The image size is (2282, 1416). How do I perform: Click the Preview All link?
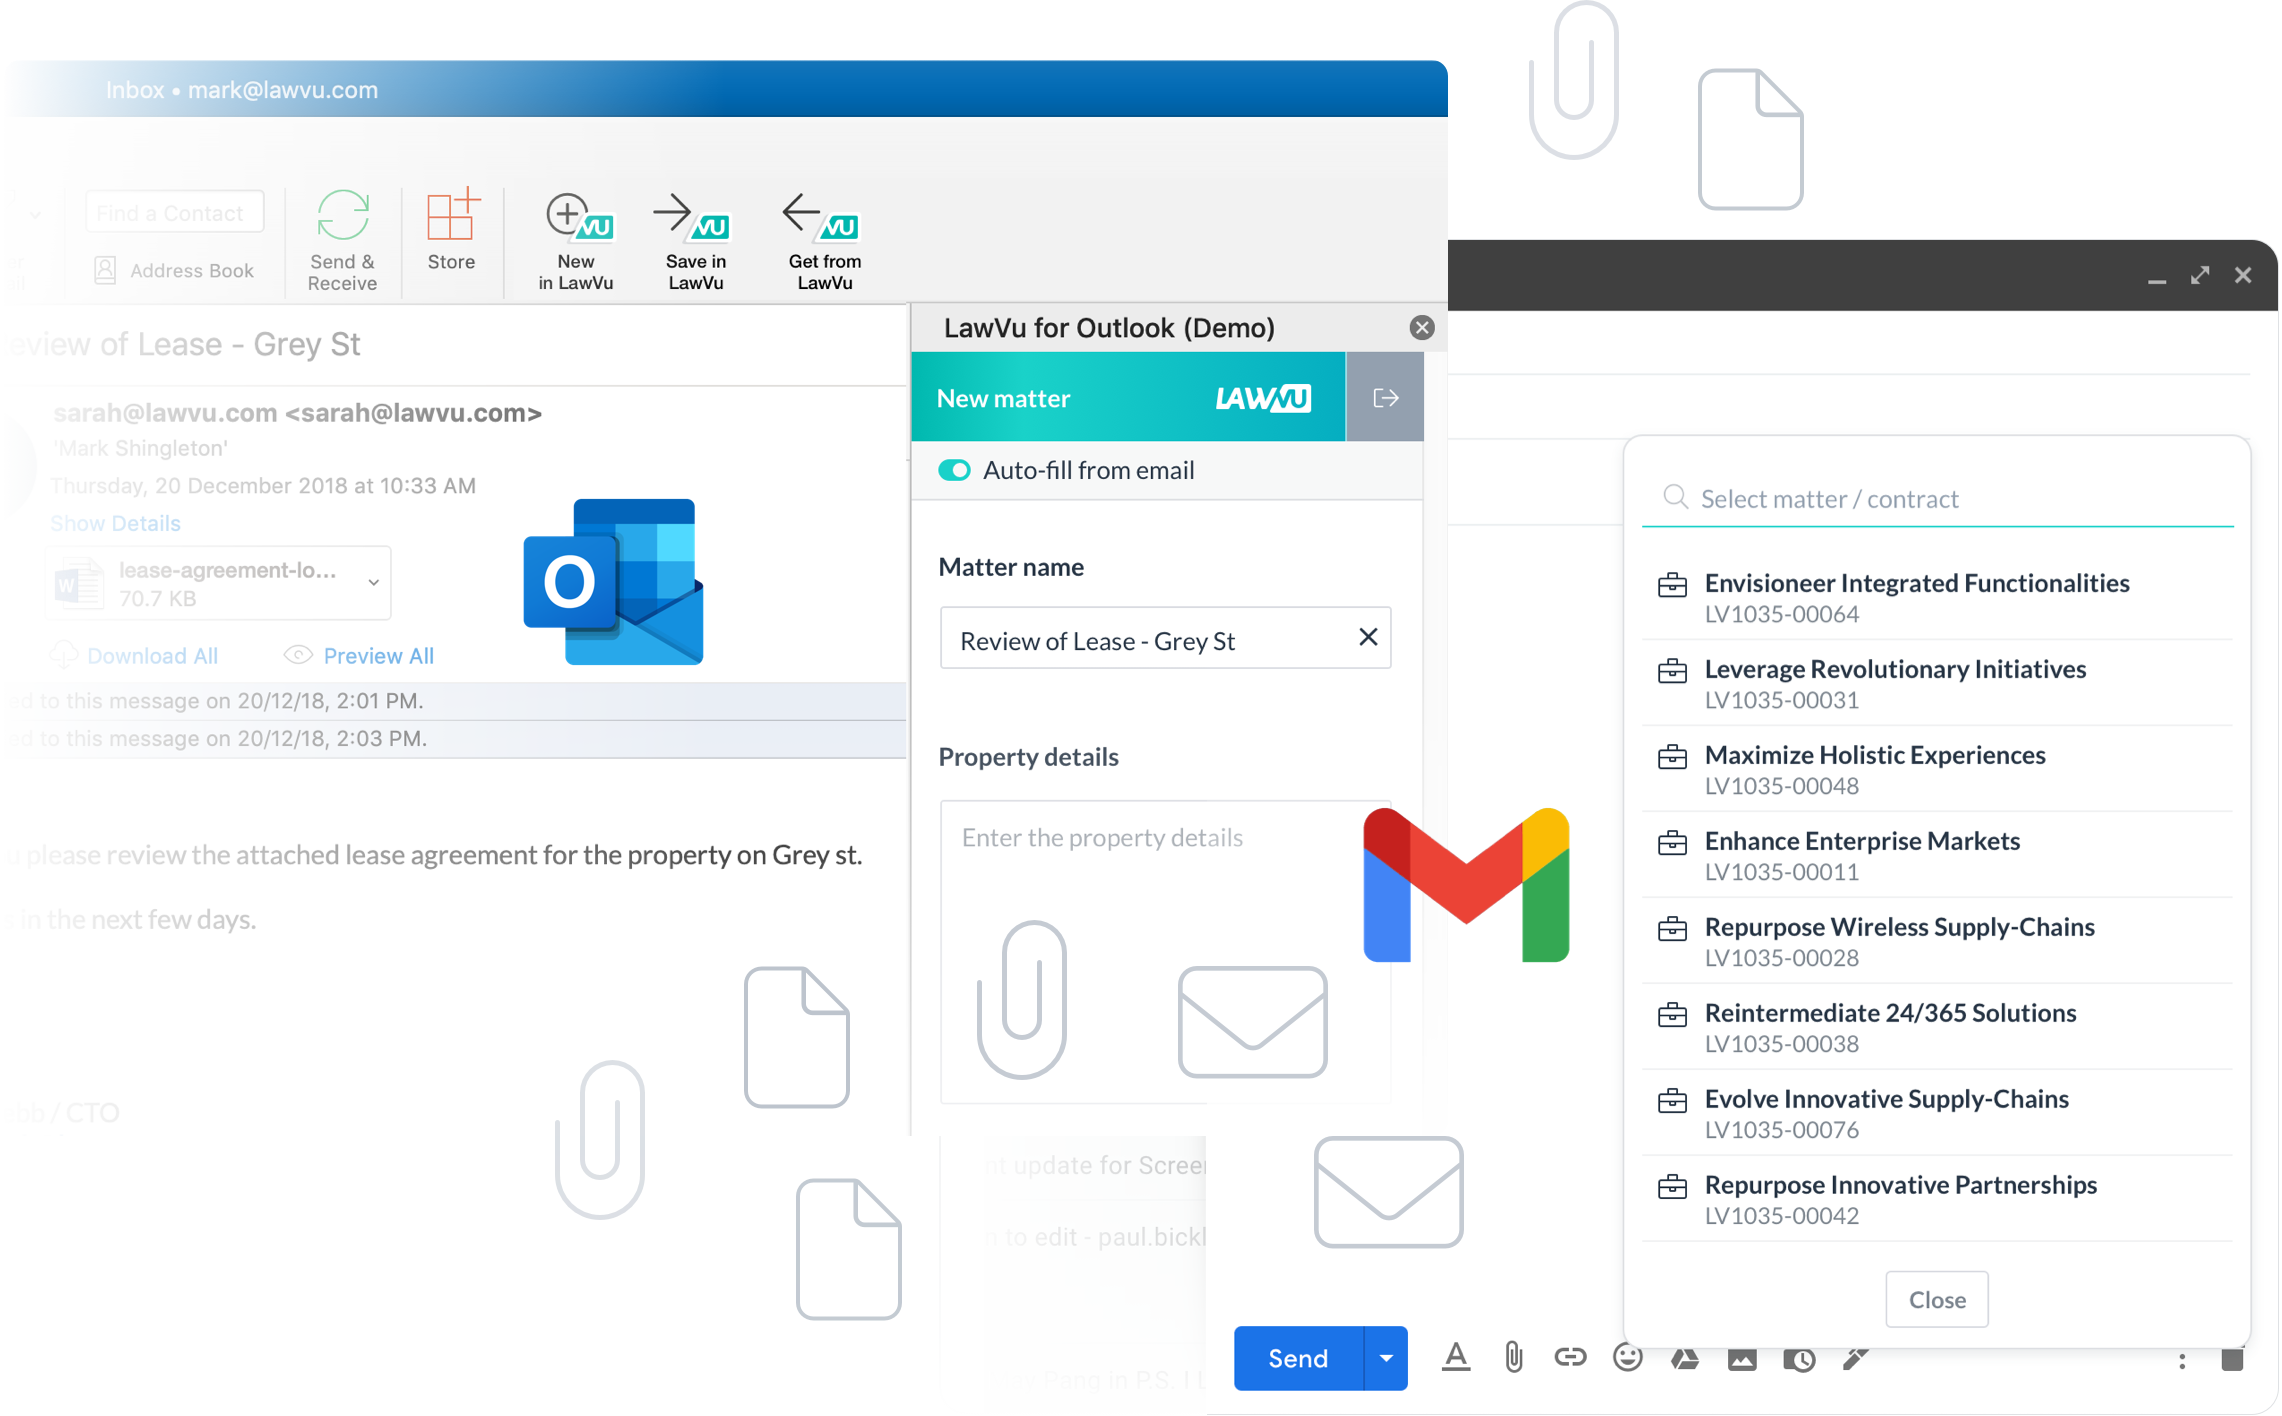[378, 656]
